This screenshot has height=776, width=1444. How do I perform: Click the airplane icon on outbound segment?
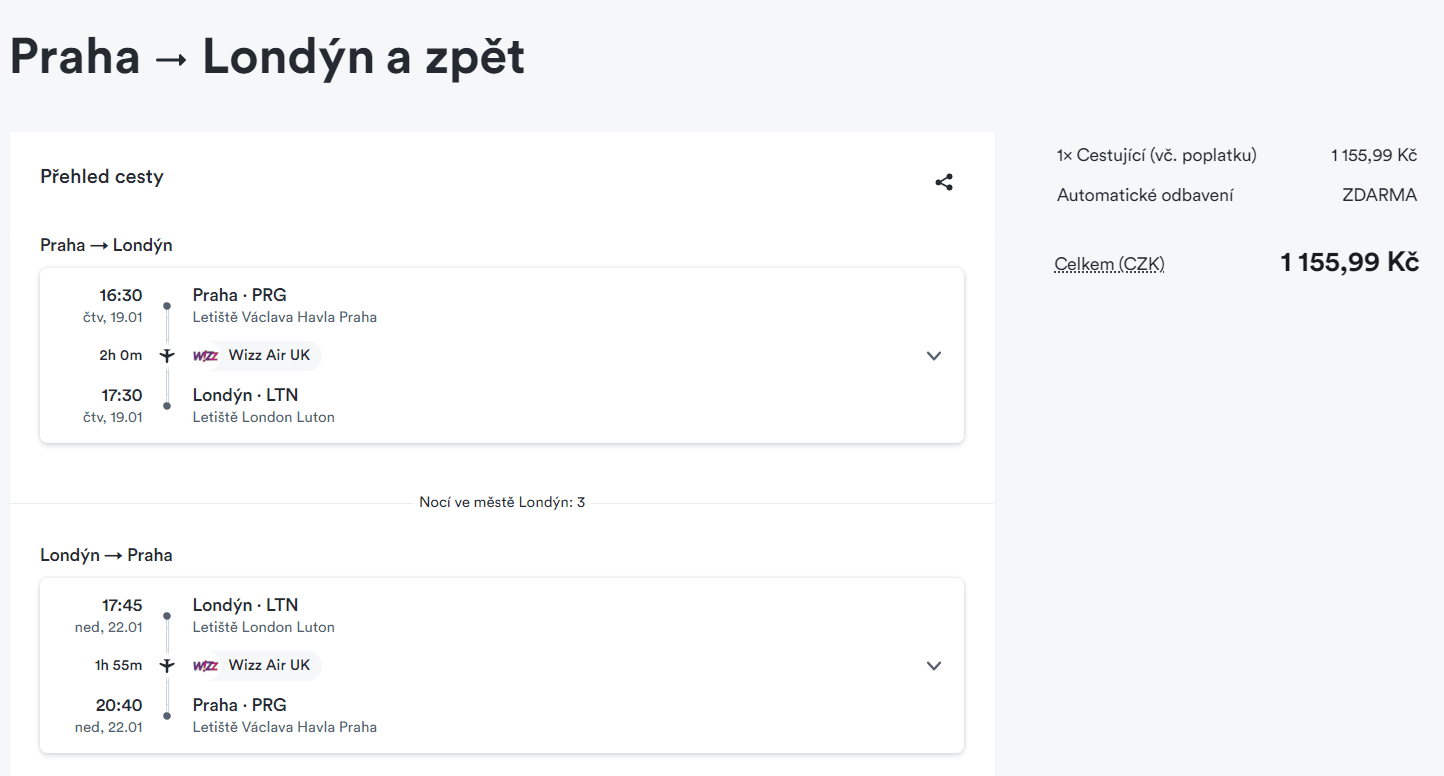coord(167,356)
